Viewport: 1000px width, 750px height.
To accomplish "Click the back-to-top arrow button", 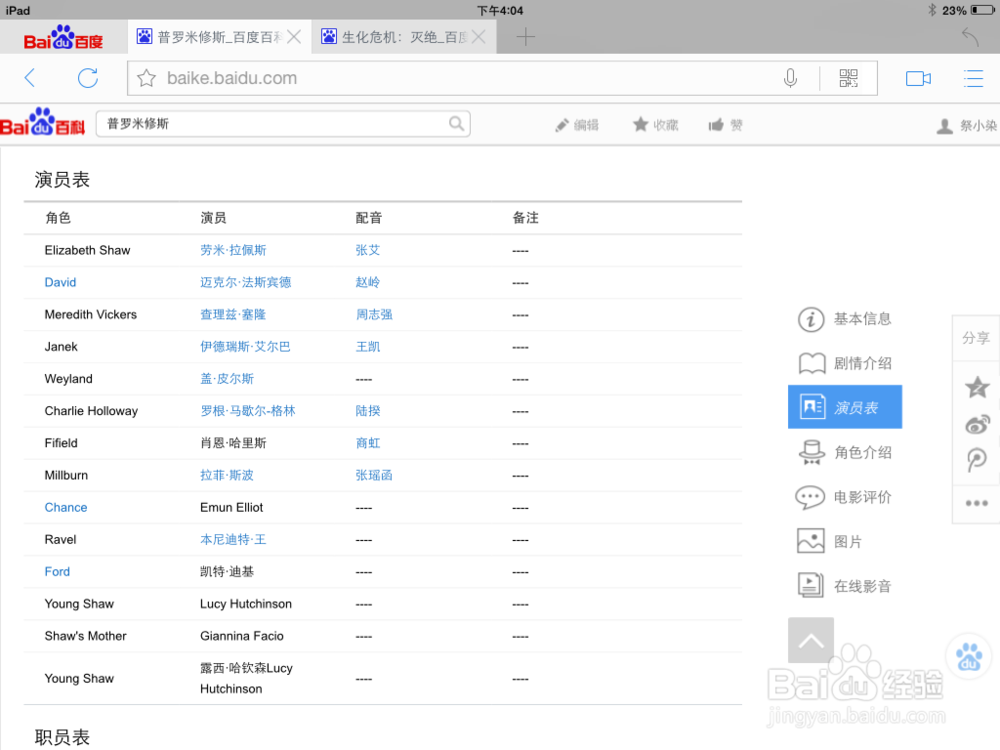I will coord(810,640).
